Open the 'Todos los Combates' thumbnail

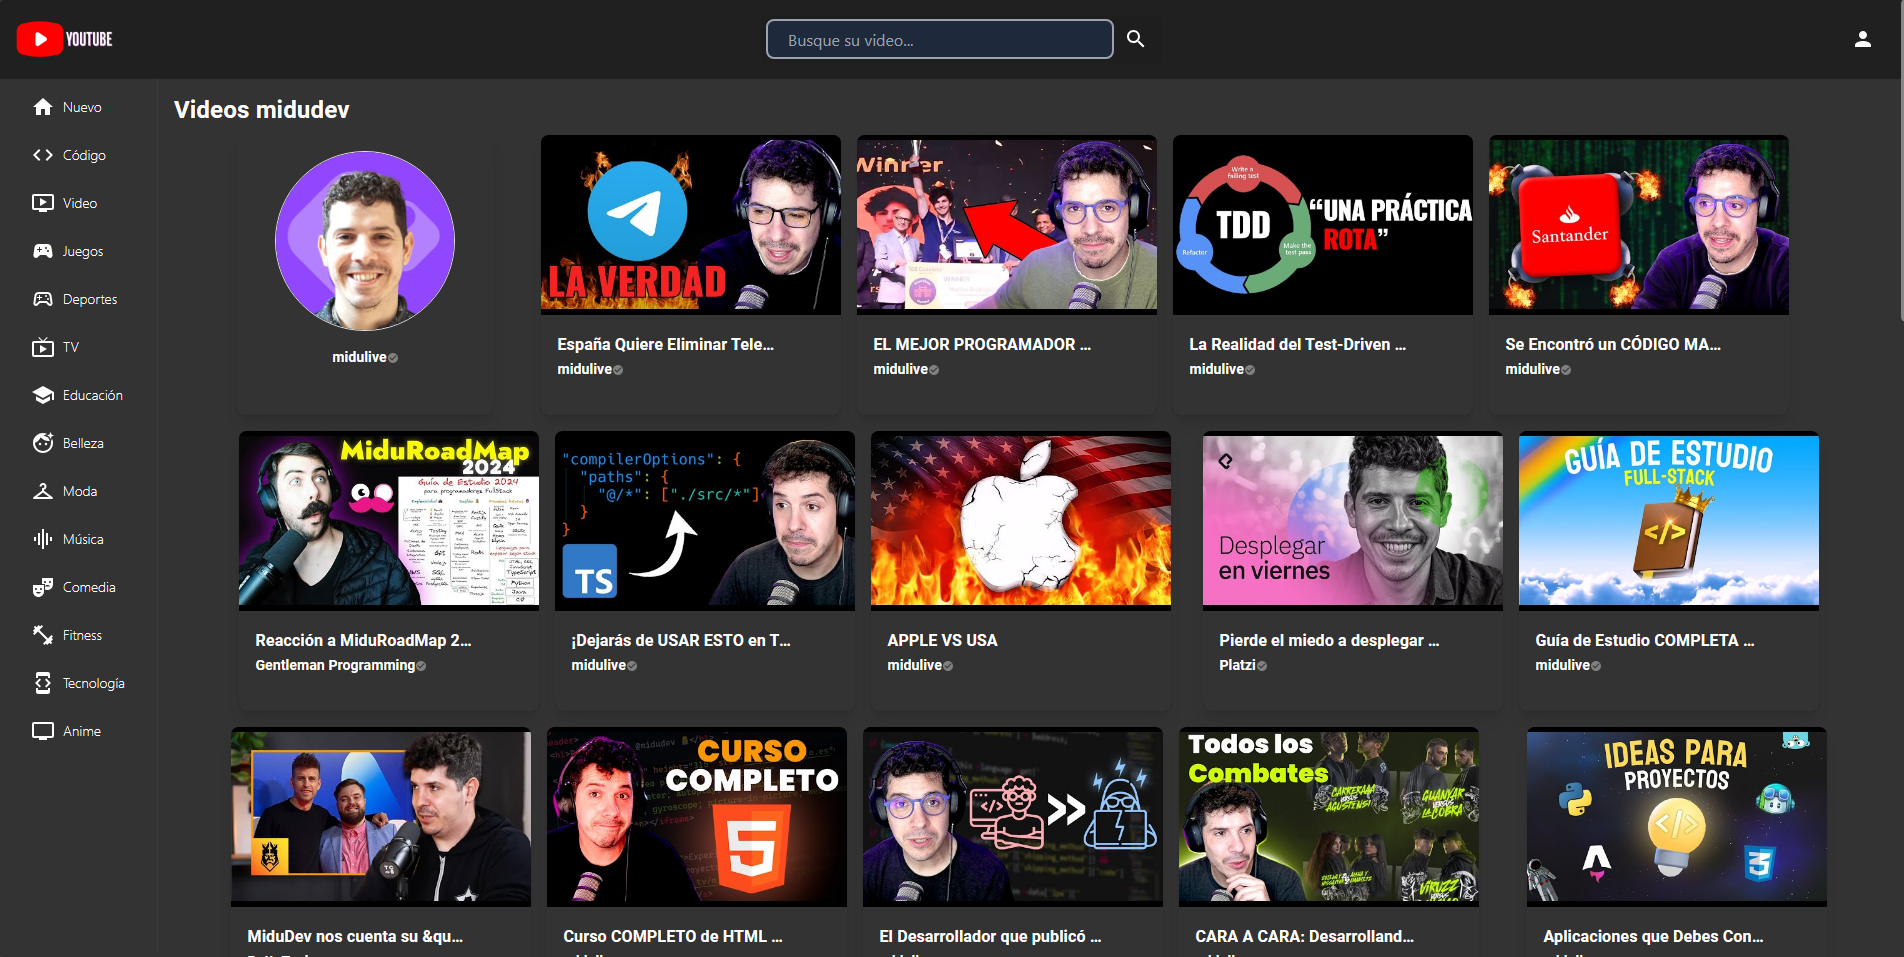pos(1329,817)
